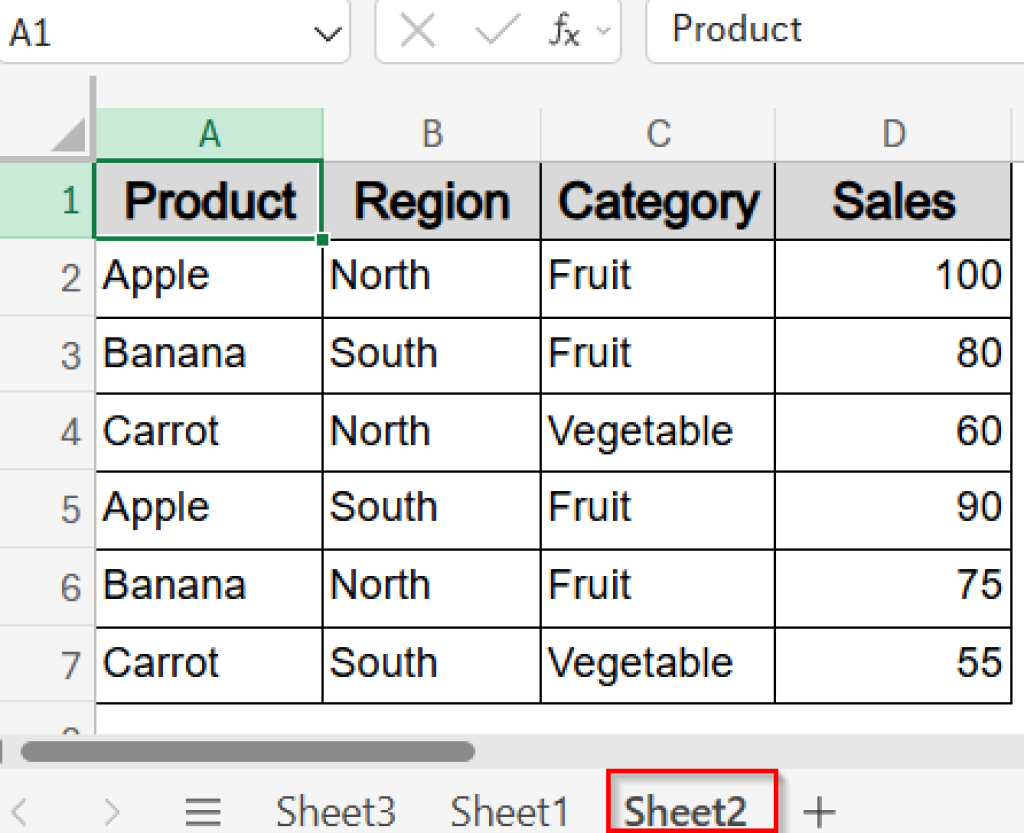This screenshot has height=833, width=1024.
Task: Select the Sales header cell
Action: (893, 200)
